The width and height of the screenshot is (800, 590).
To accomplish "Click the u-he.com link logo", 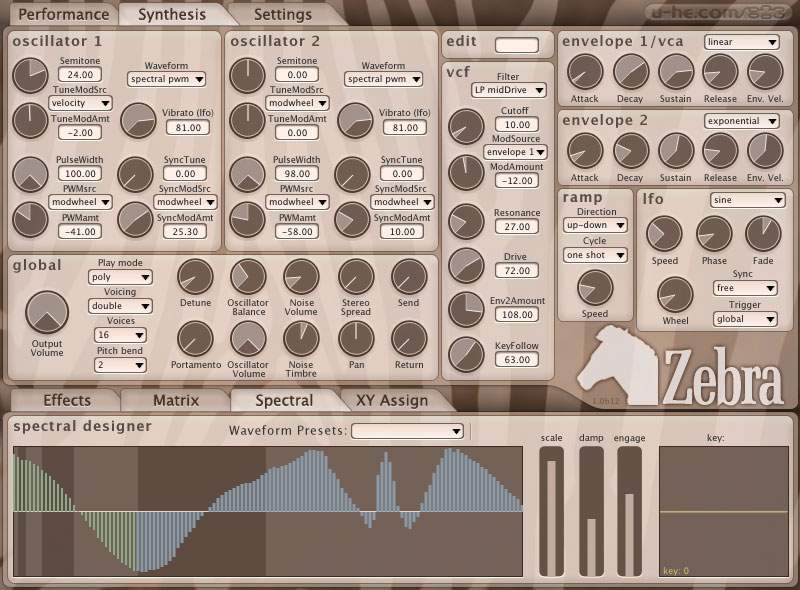I will pyautogui.click(x=718, y=12).
